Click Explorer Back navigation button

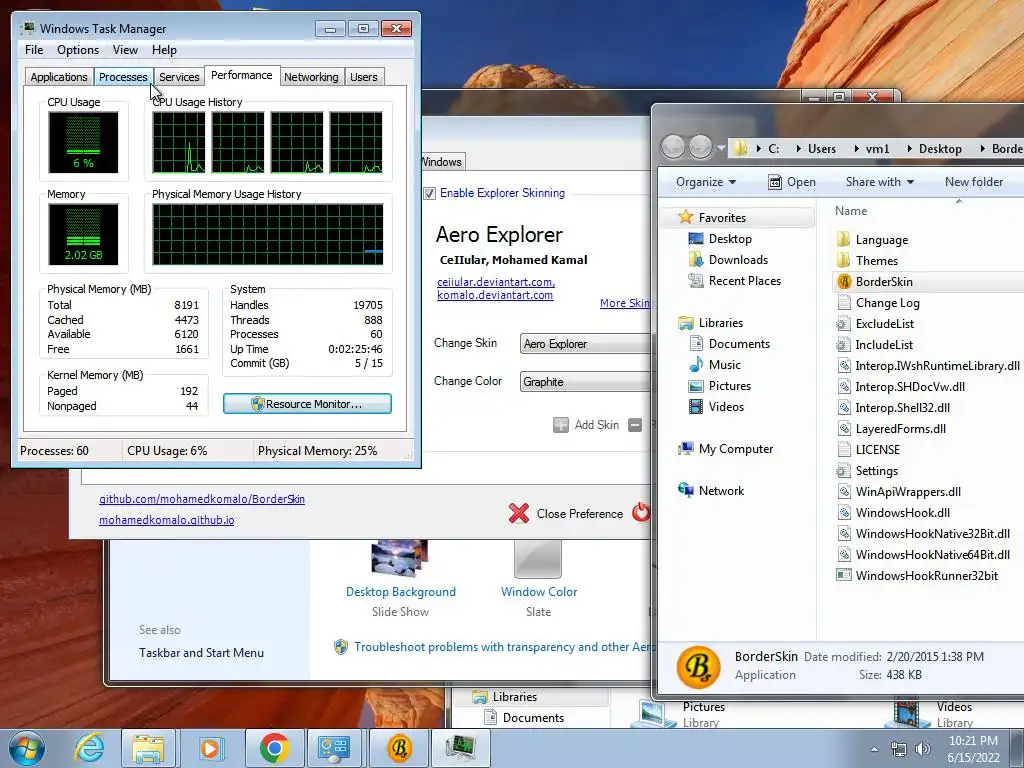673,147
